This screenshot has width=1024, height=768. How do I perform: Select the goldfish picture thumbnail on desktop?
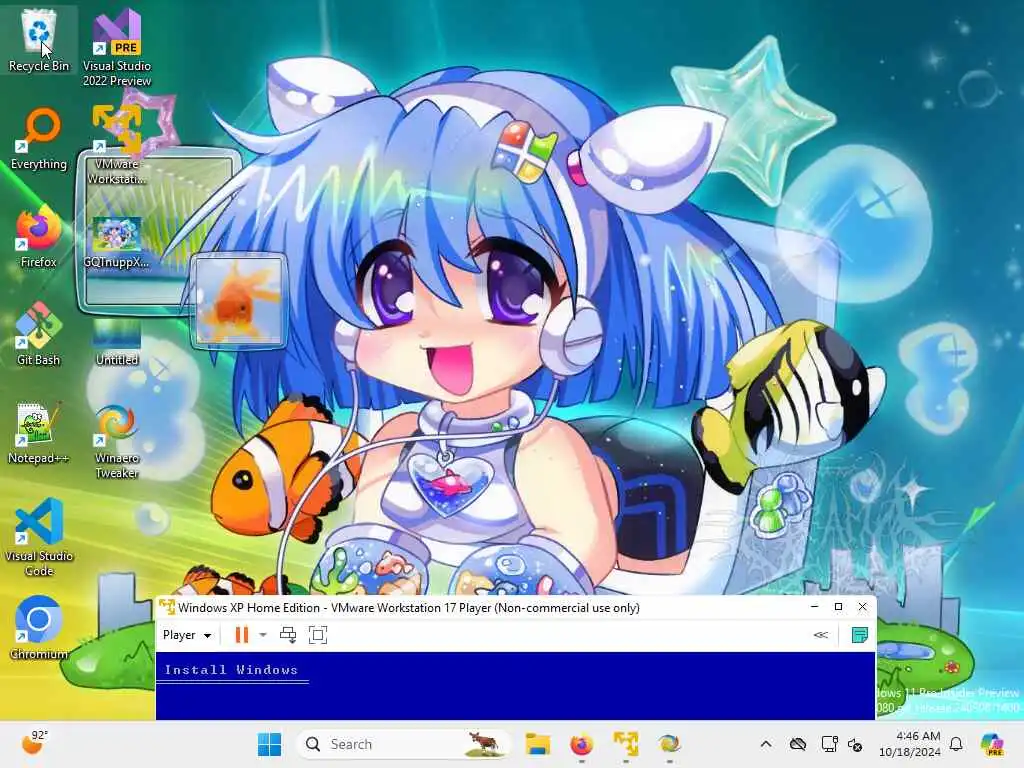click(x=238, y=300)
